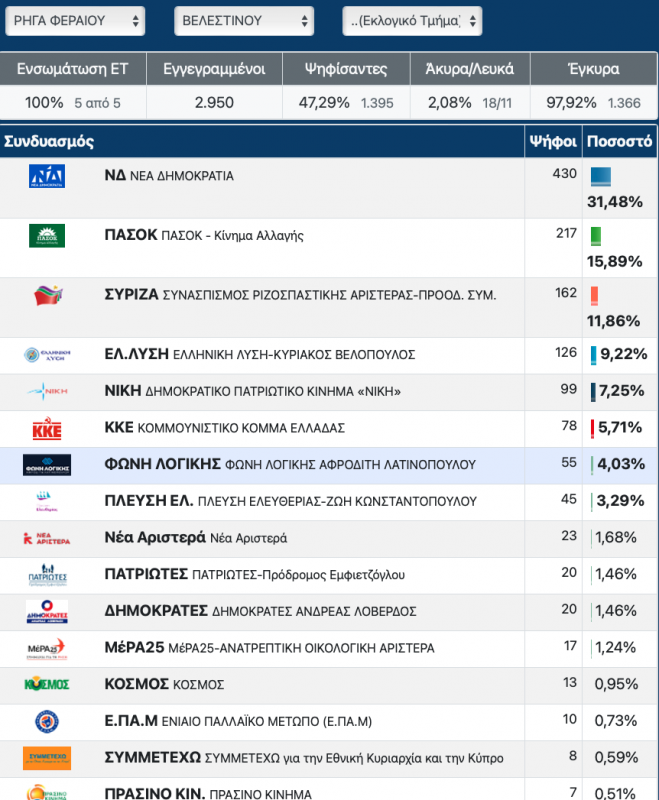This screenshot has width=659, height=800.
Task: Click the 9,22% percentage for ΕΛ.ΛΥΣΗ
Action: click(x=624, y=354)
